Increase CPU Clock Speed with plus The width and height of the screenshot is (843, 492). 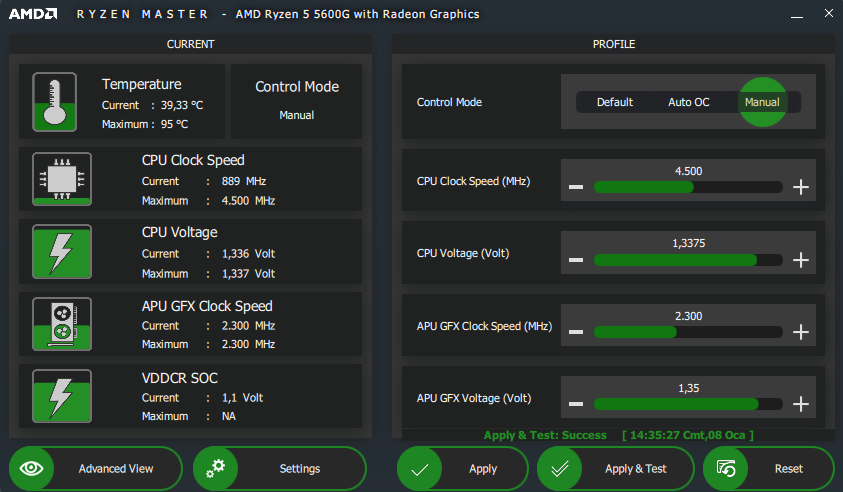click(x=800, y=187)
